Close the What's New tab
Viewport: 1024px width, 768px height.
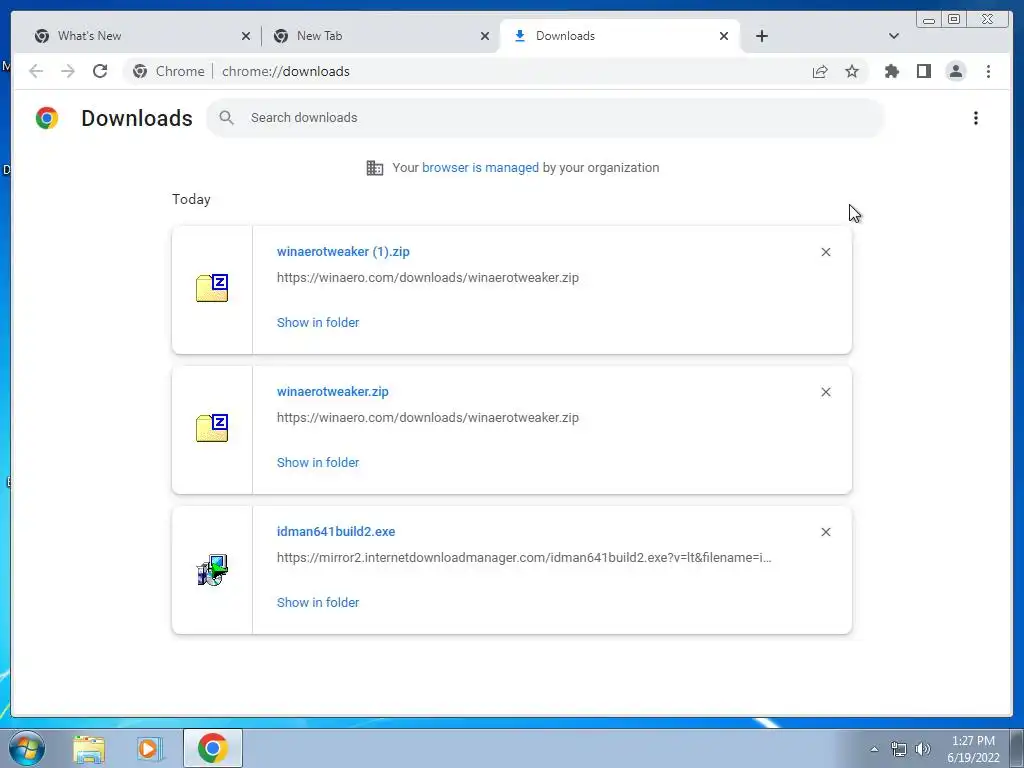click(246, 37)
